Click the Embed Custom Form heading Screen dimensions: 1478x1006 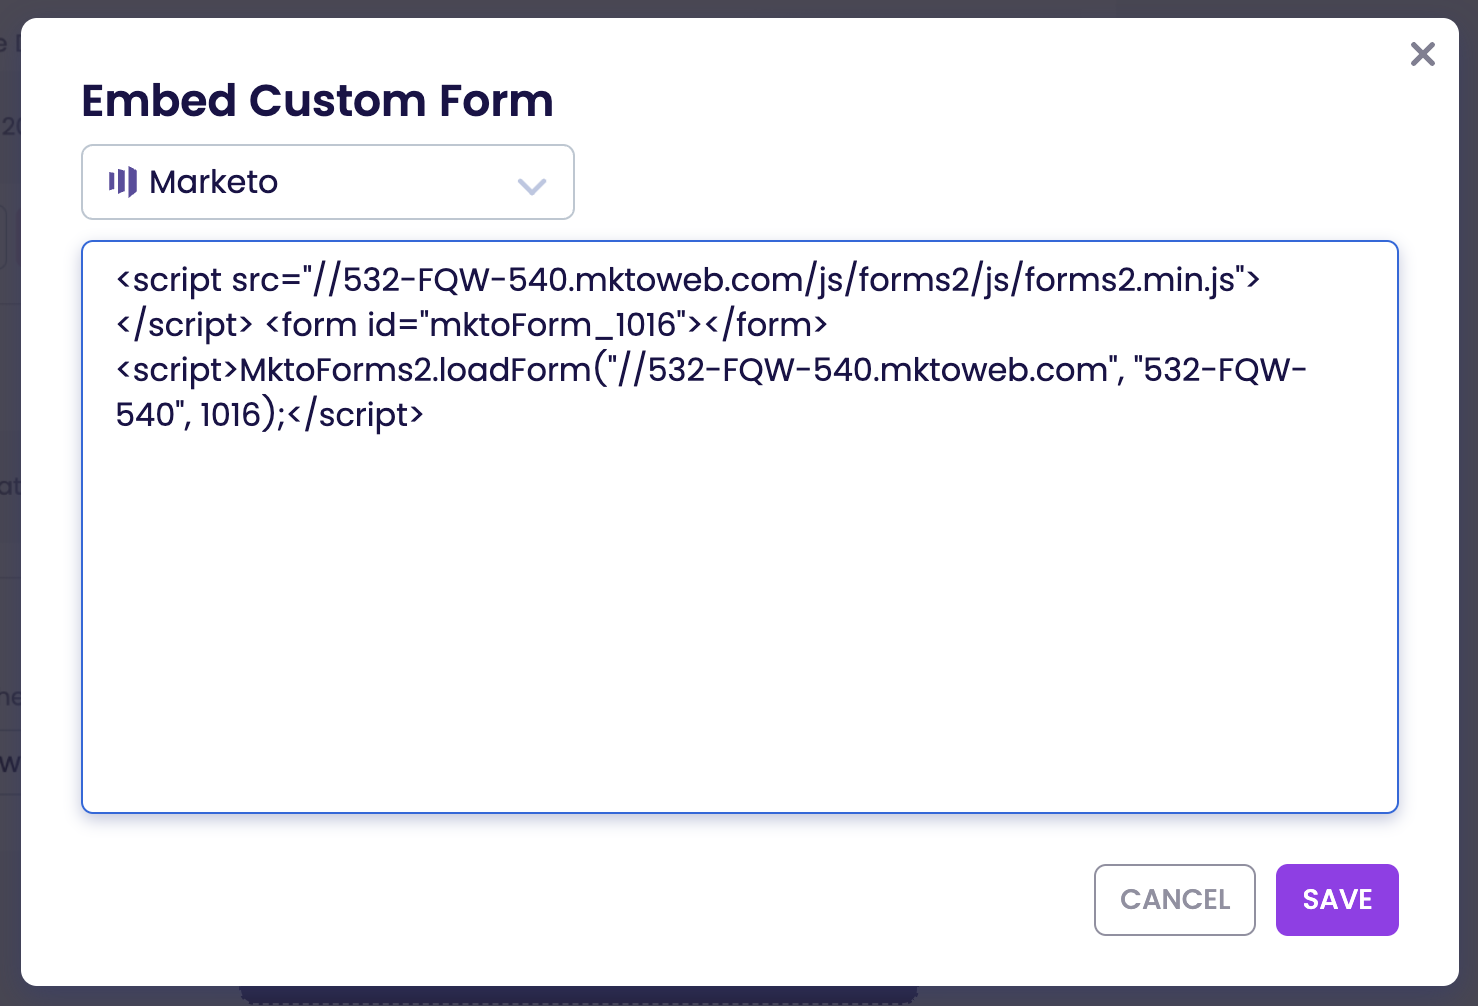pyautogui.click(x=317, y=101)
